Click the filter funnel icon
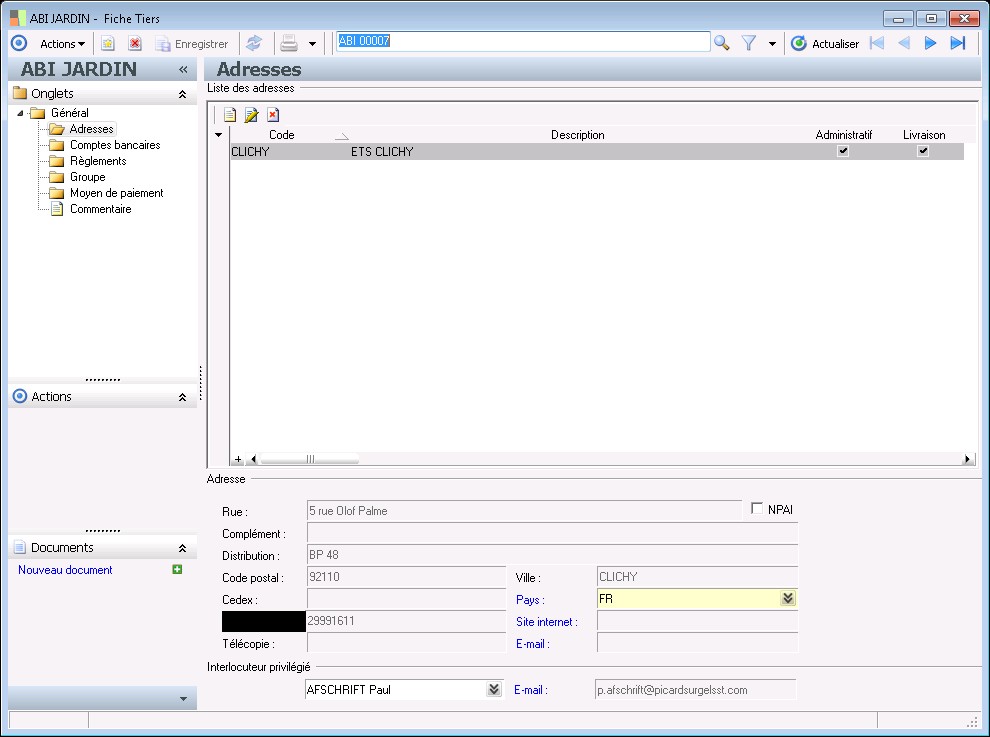Viewport: 990px width, 737px height. (x=748, y=43)
